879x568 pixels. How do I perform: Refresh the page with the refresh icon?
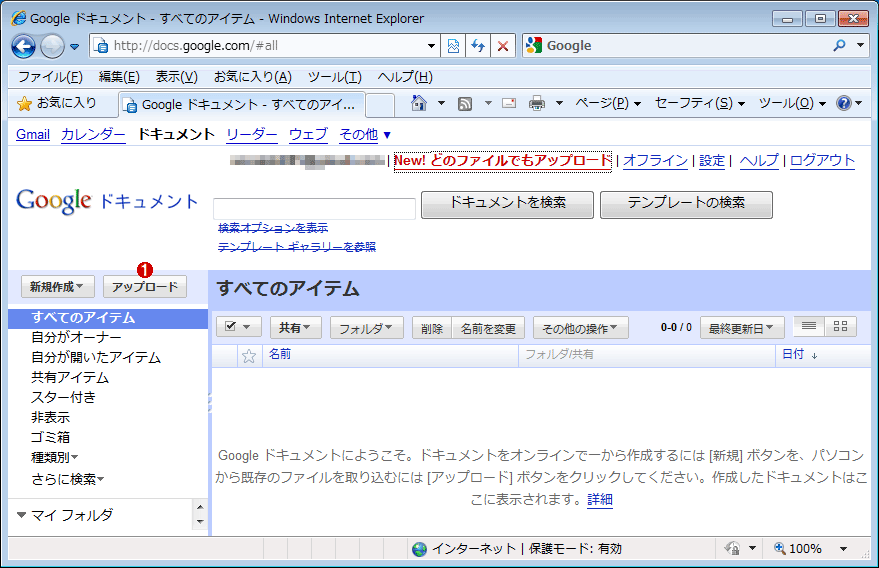tap(478, 46)
